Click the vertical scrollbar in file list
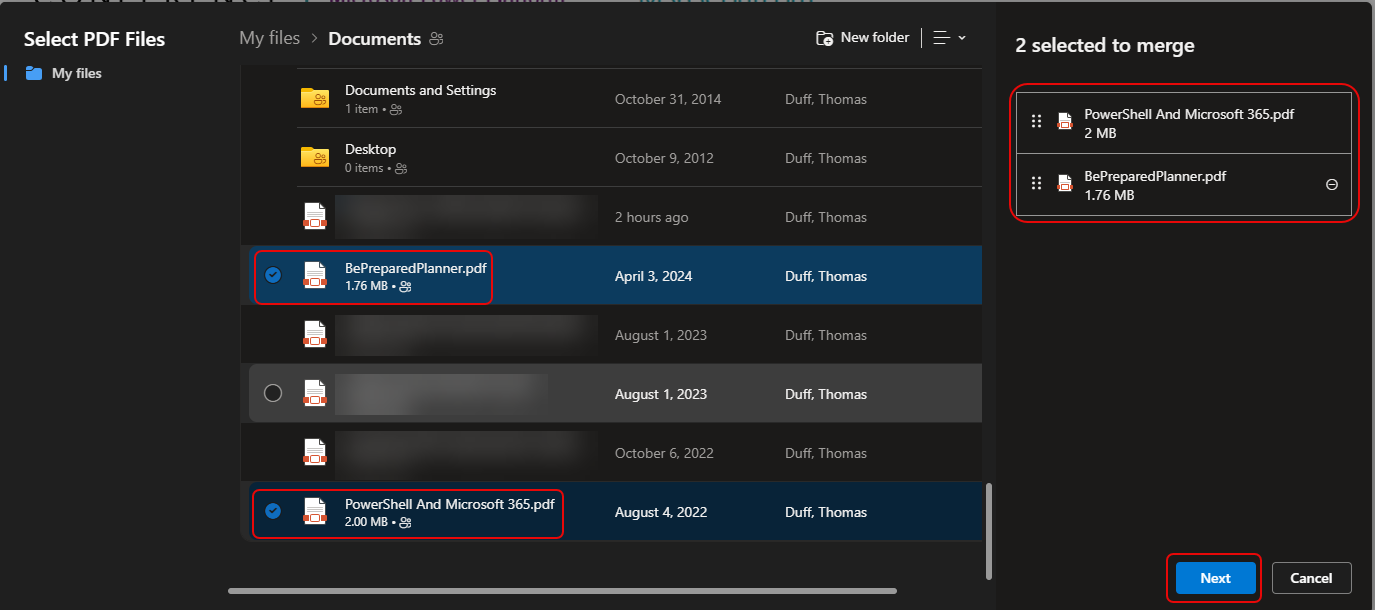 (989, 530)
